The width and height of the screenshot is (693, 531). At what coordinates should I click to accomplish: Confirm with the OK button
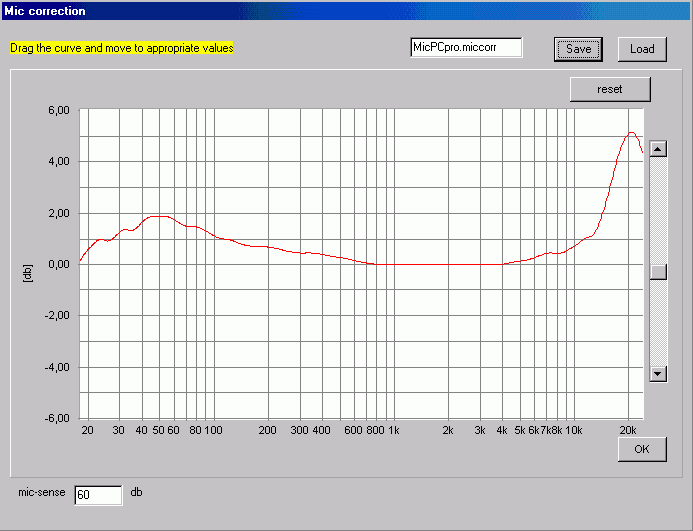pyautogui.click(x=642, y=449)
